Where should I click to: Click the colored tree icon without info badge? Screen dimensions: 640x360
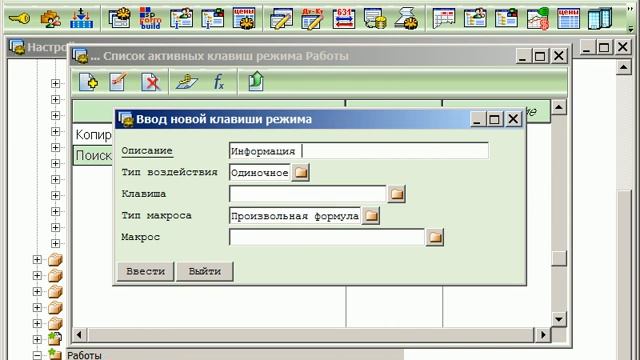click(506, 18)
